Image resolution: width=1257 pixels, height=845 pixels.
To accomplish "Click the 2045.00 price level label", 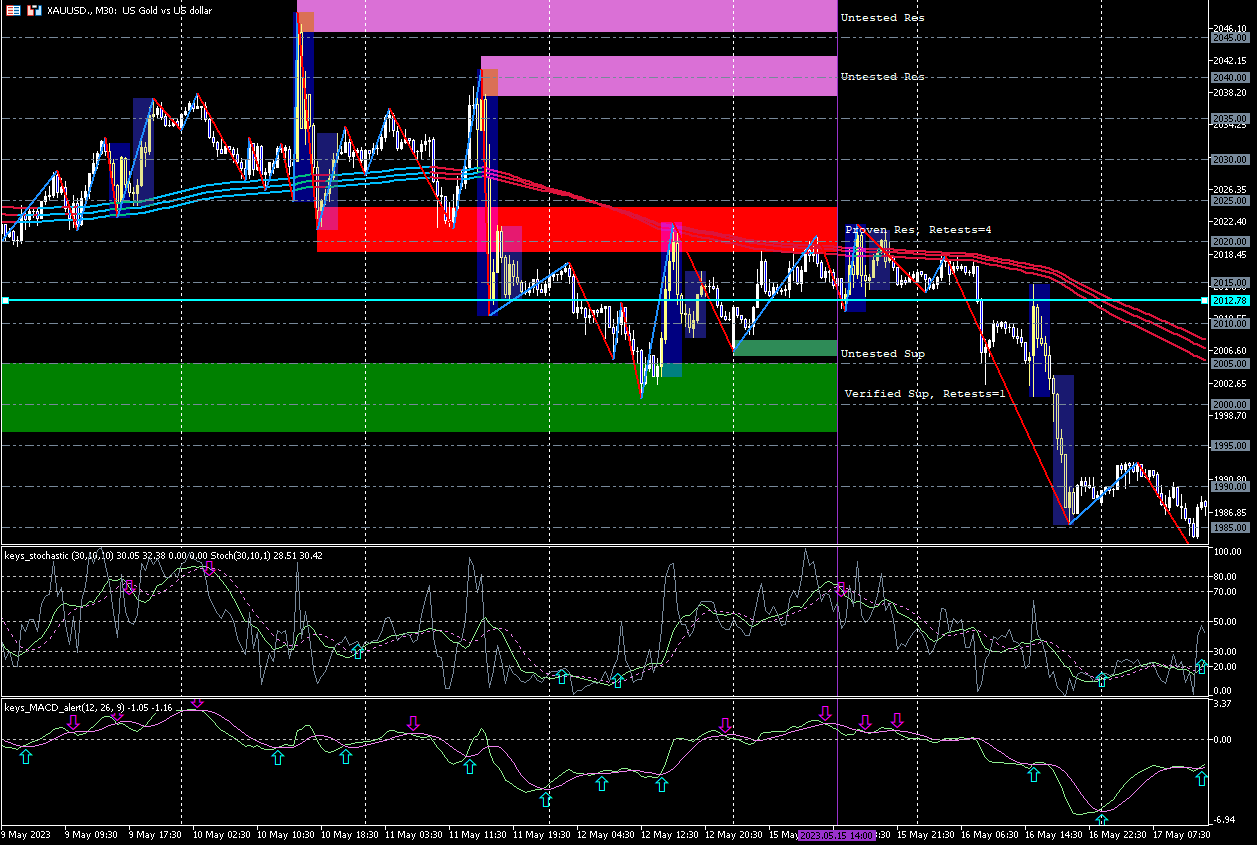I will point(1229,37).
